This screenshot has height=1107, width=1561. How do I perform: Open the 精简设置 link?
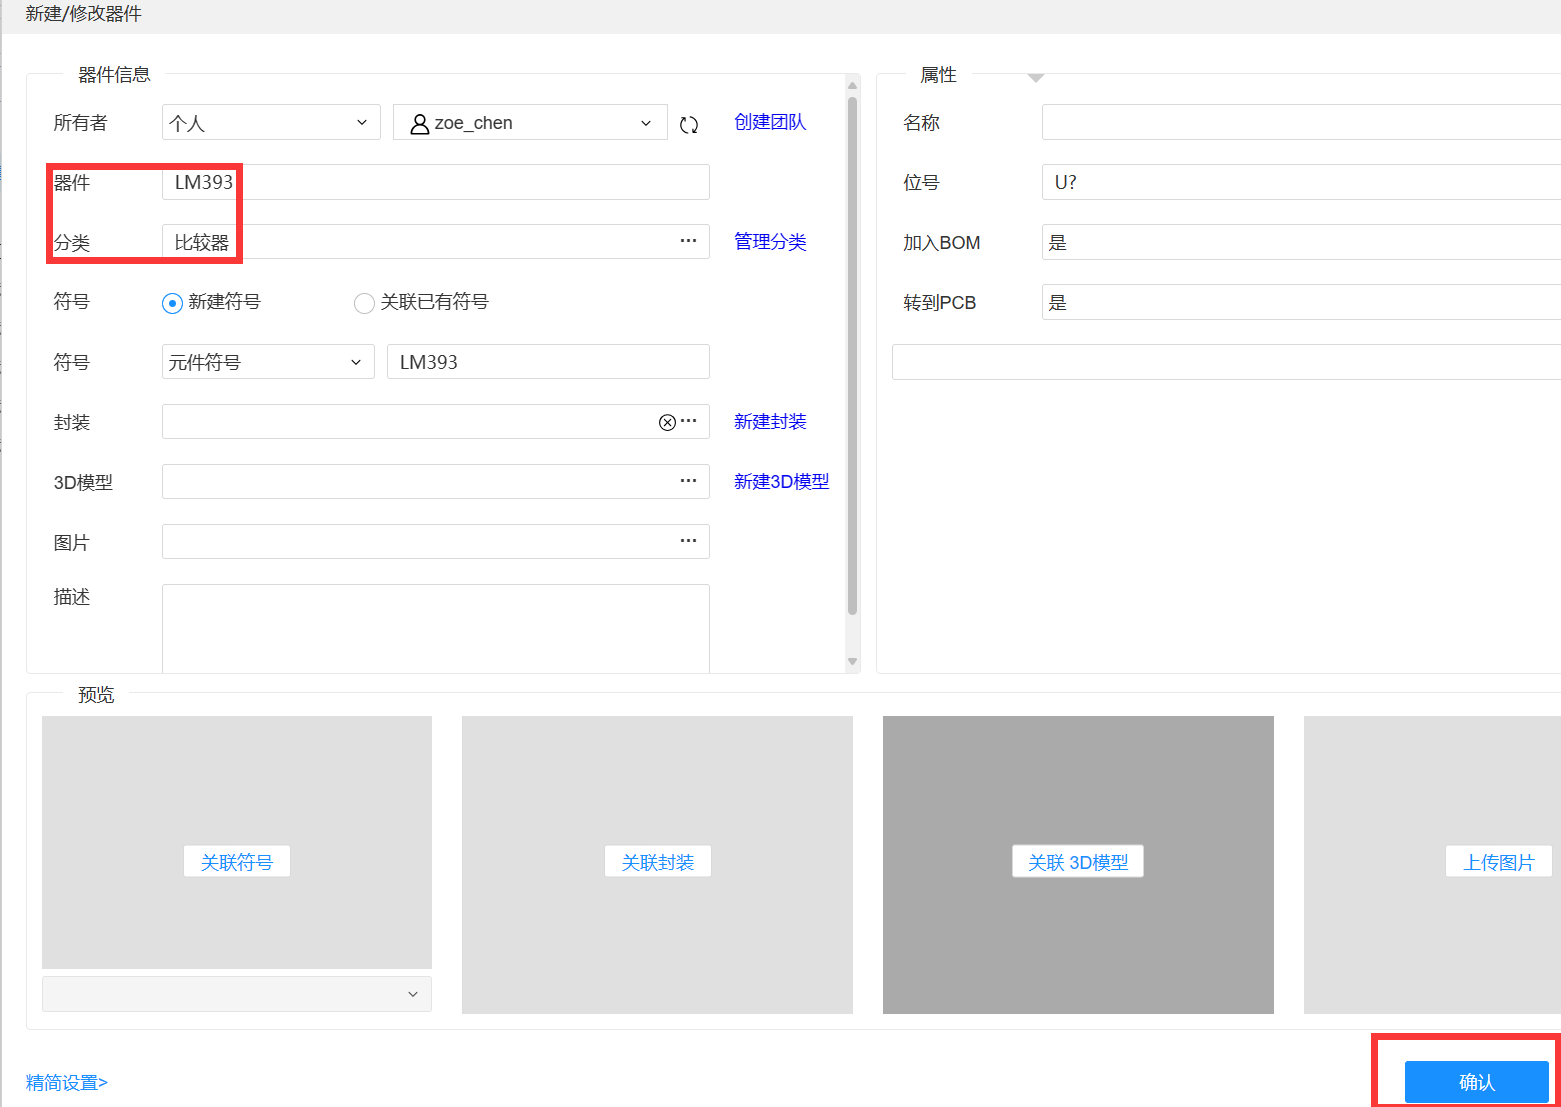click(67, 1083)
